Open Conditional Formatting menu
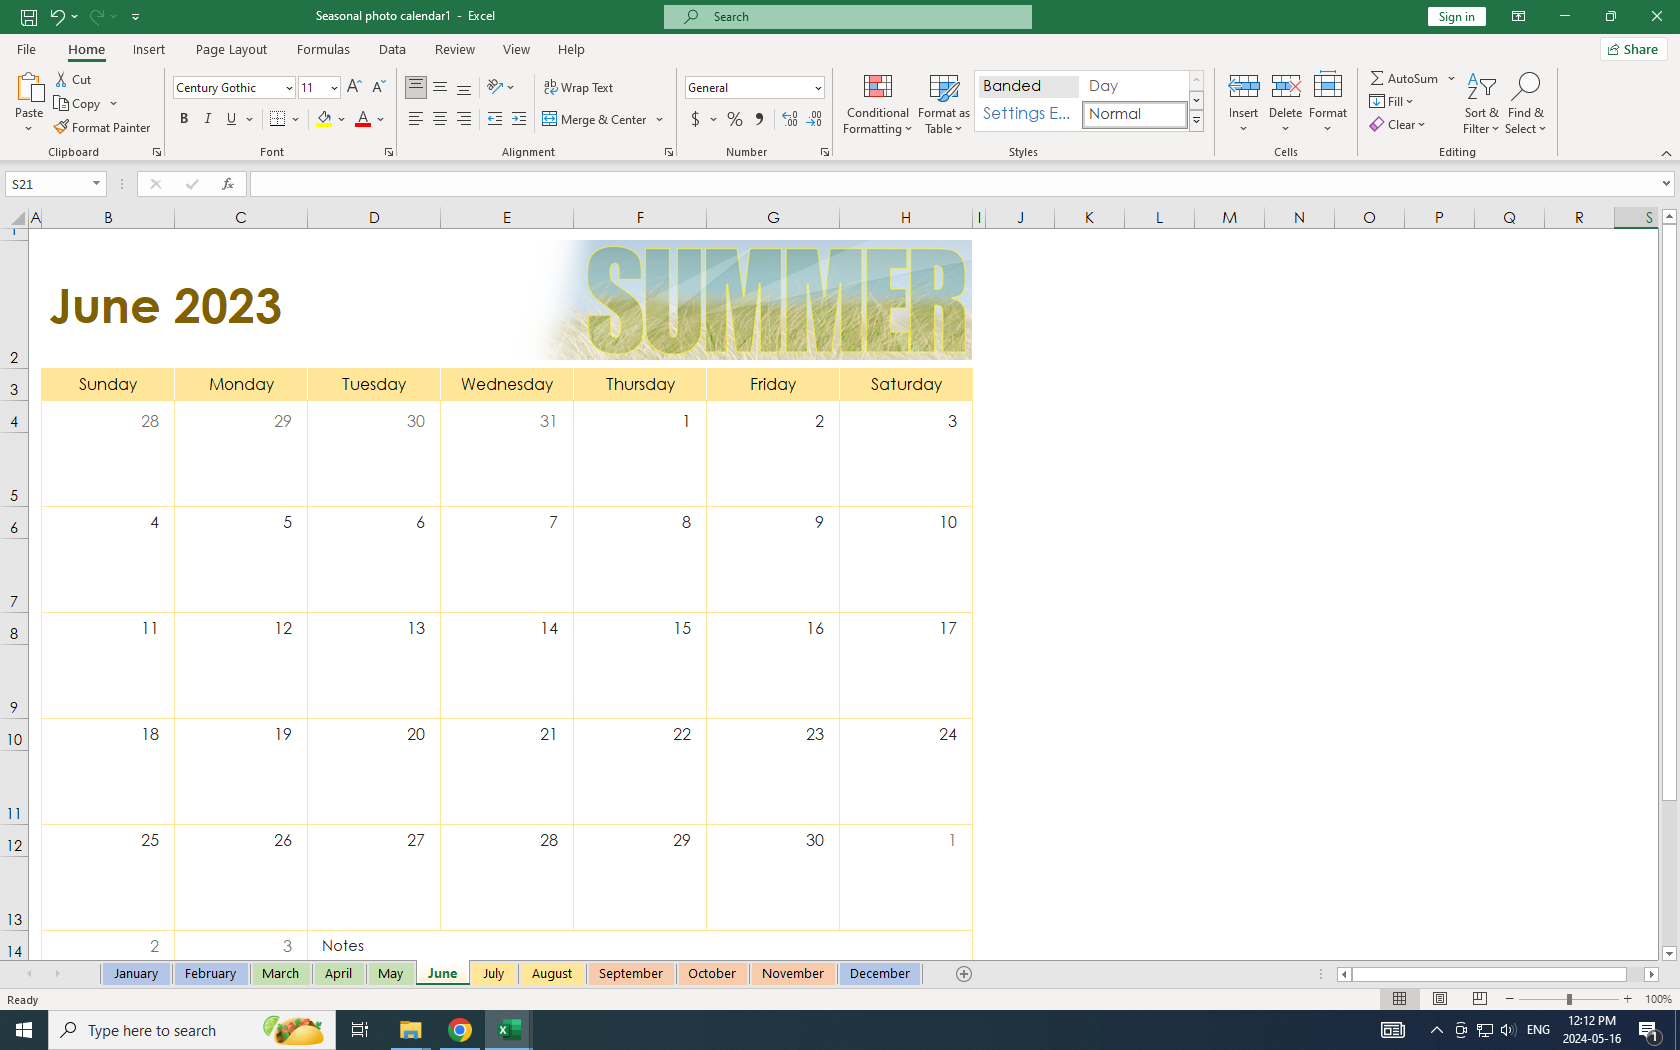Image resolution: width=1680 pixels, height=1050 pixels. [877, 104]
